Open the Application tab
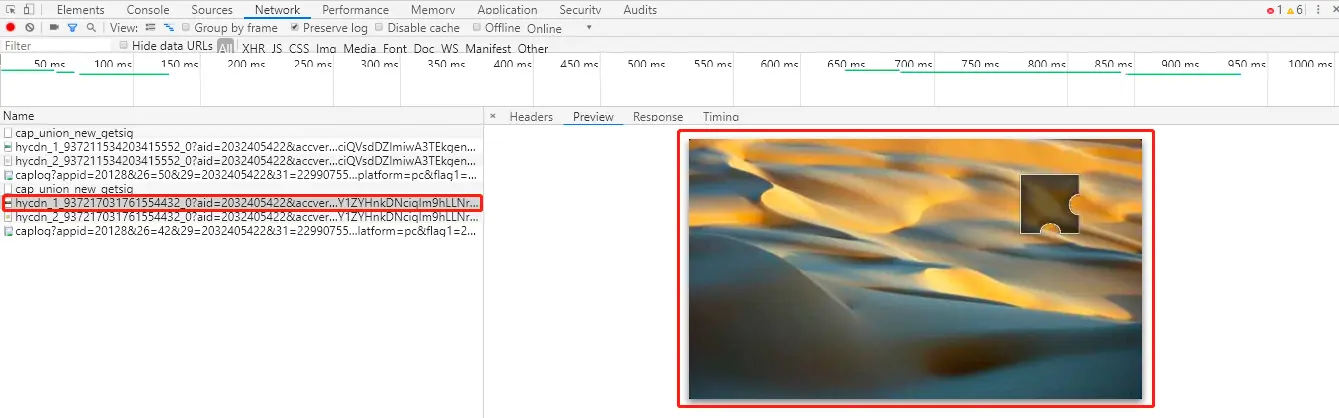The width and height of the screenshot is (1339, 418). (x=508, y=9)
